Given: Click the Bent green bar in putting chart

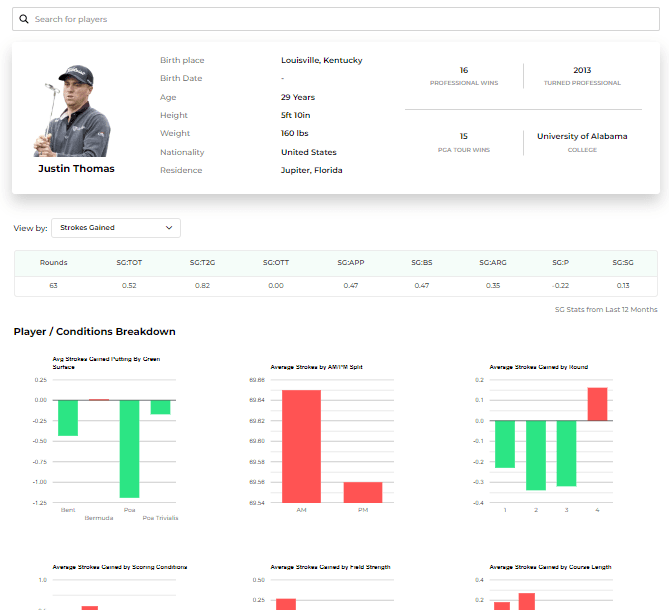Looking at the screenshot, I should pyautogui.click(x=68, y=418).
